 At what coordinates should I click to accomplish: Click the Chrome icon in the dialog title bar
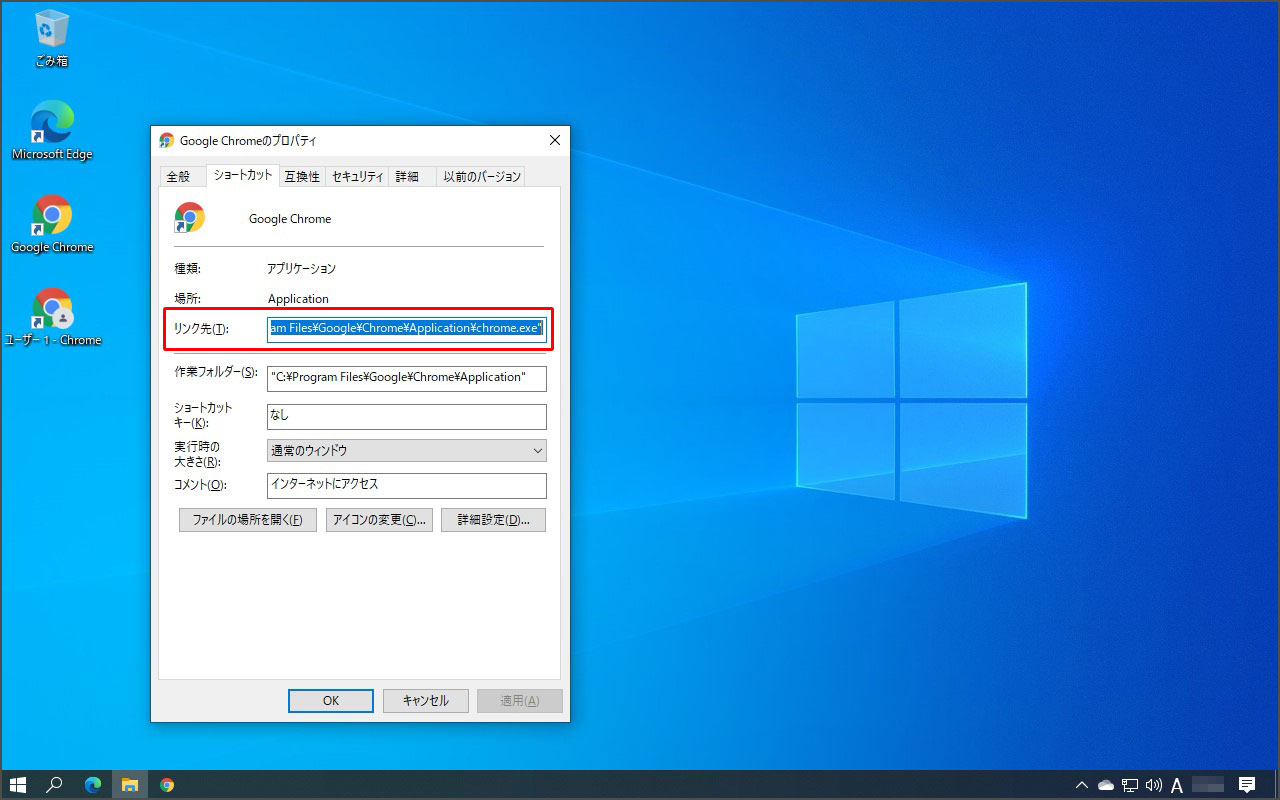coord(167,141)
